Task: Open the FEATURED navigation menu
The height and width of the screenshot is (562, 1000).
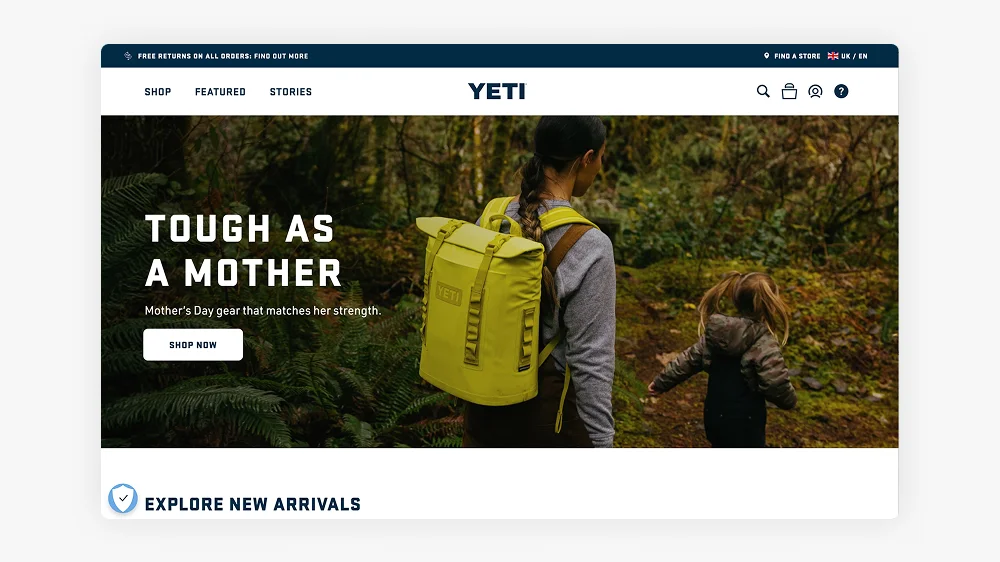Action: (220, 92)
